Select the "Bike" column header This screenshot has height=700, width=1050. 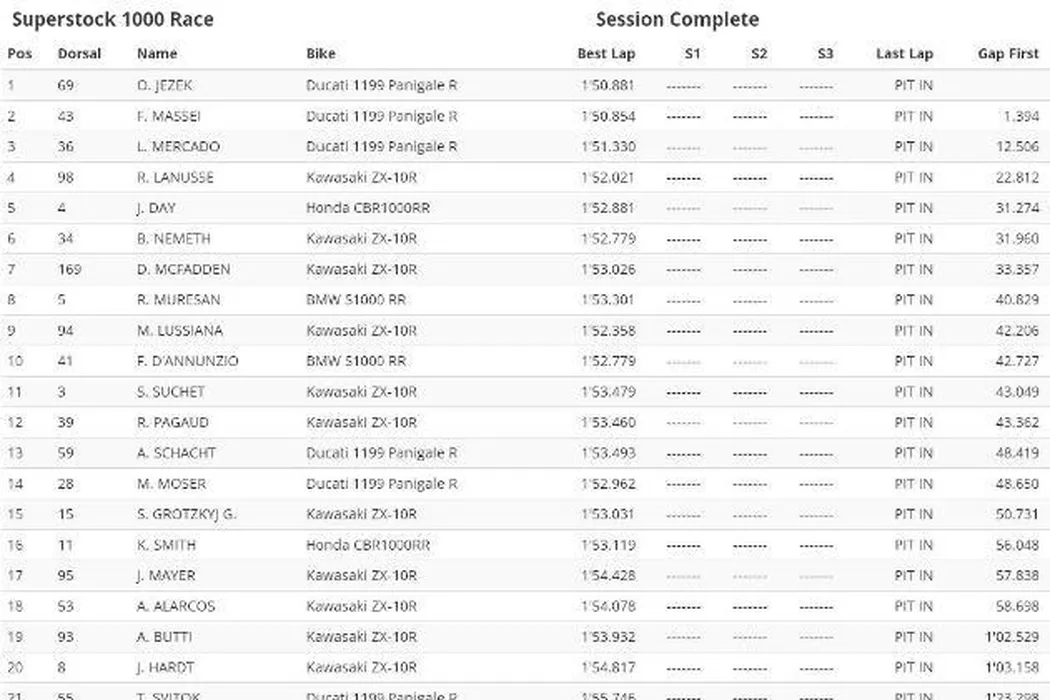point(321,54)
